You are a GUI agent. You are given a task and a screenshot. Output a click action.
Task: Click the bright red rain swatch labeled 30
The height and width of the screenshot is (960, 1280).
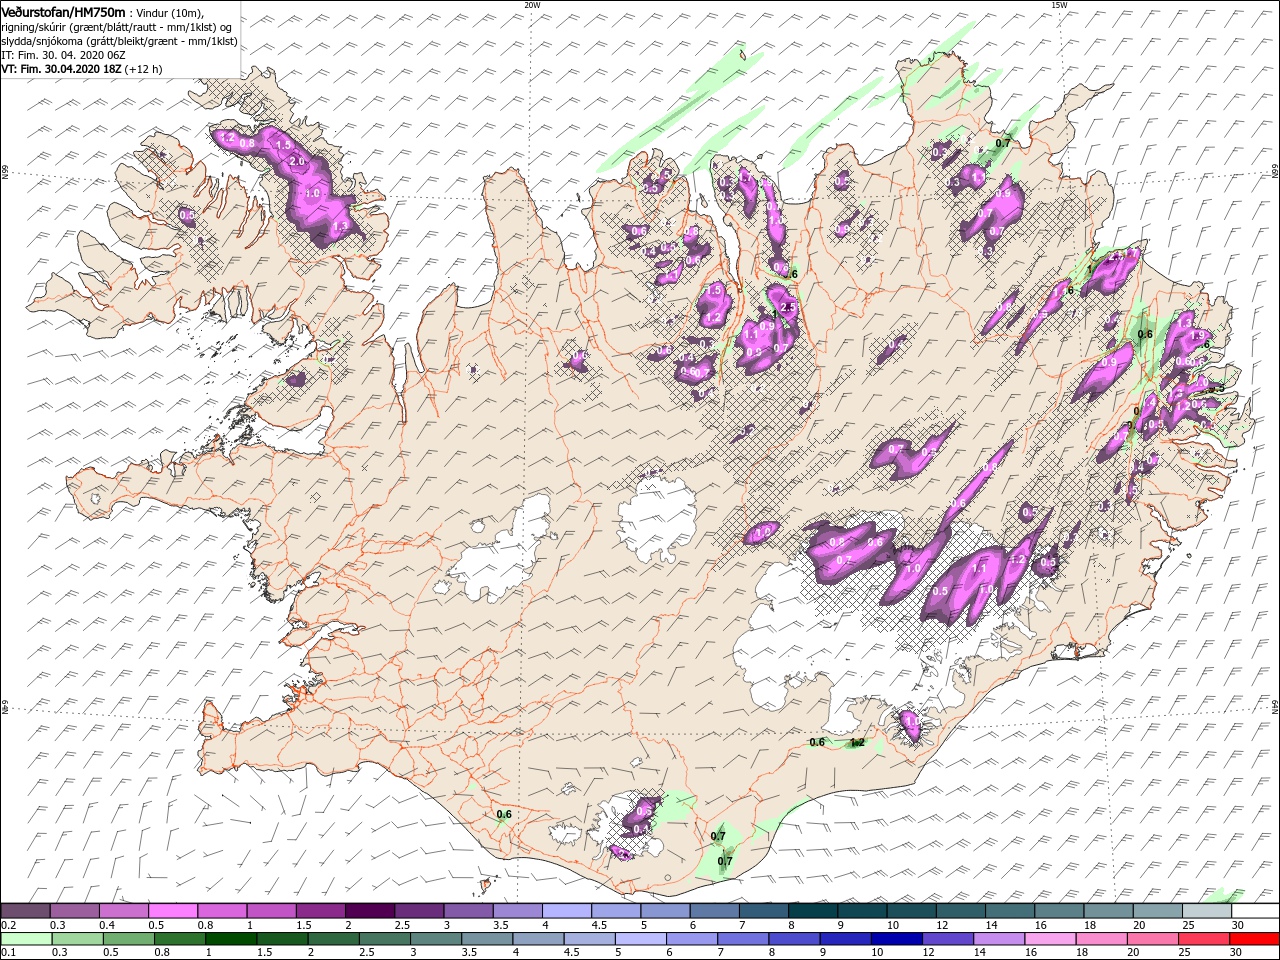[1254, 939]
